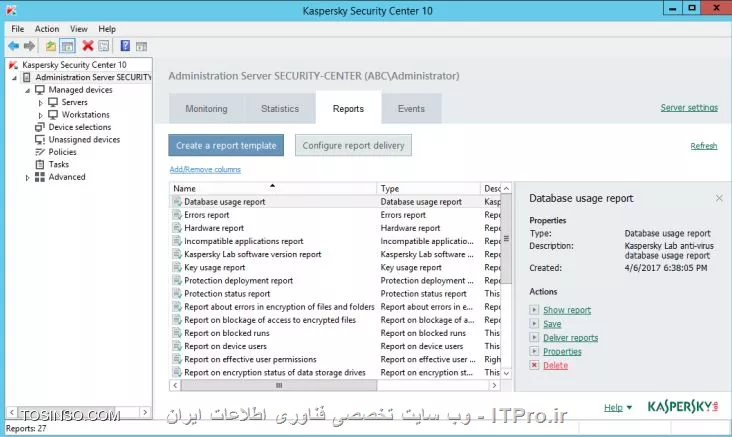Click the Errors report document icon
Viewport: 732px width, 437px height.
tap(177, 215)
